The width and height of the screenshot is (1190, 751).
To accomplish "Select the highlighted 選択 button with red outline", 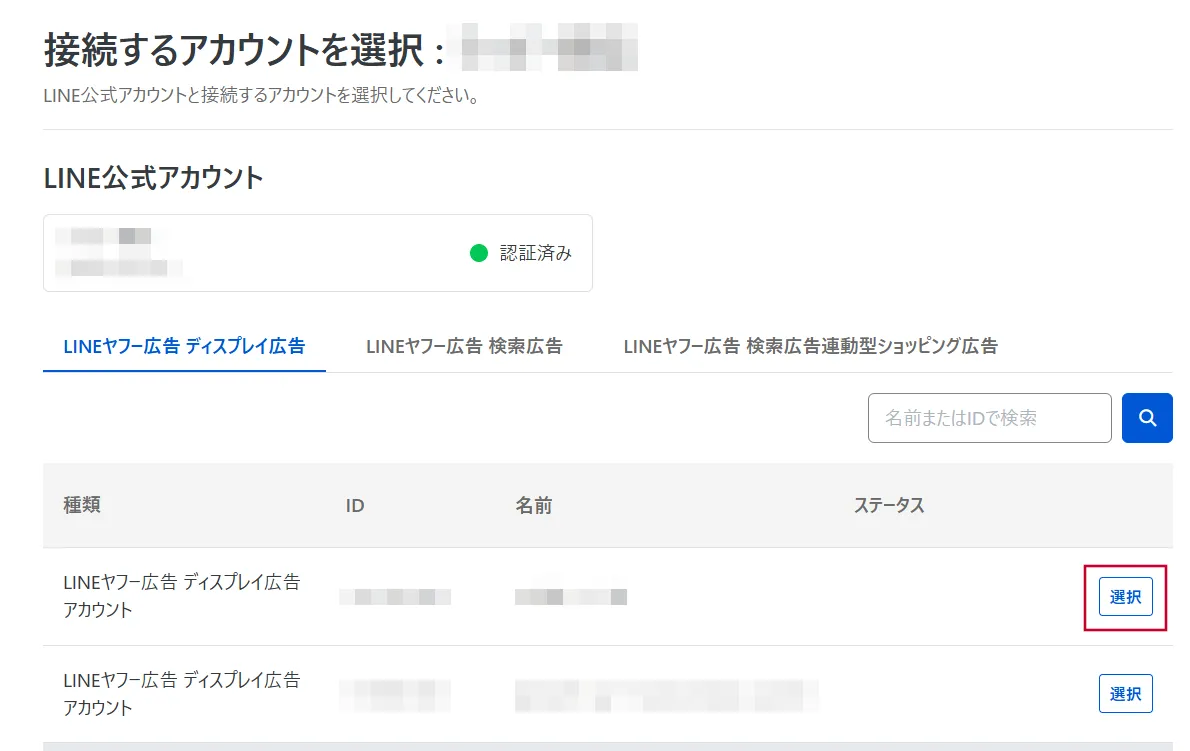I will [1125, 596].
